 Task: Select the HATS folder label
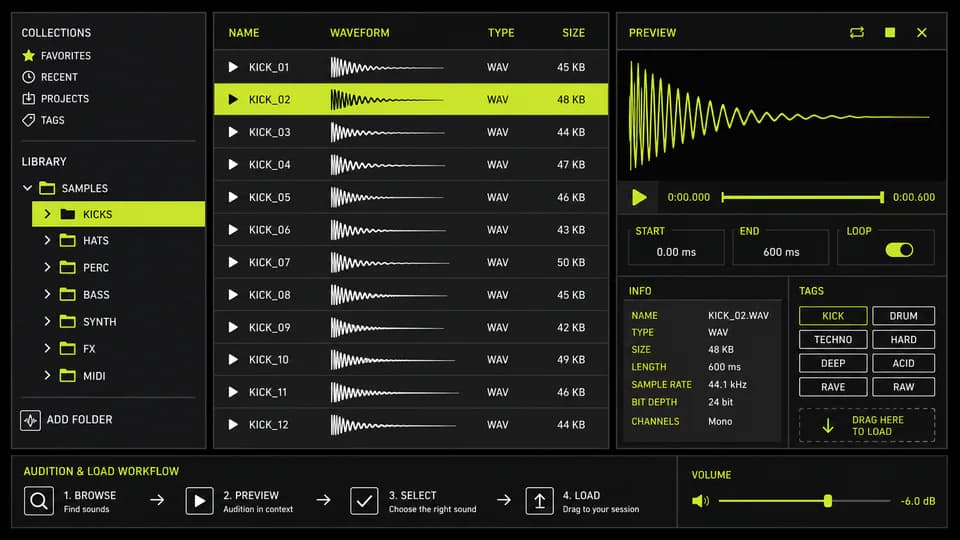coord(96,241)
